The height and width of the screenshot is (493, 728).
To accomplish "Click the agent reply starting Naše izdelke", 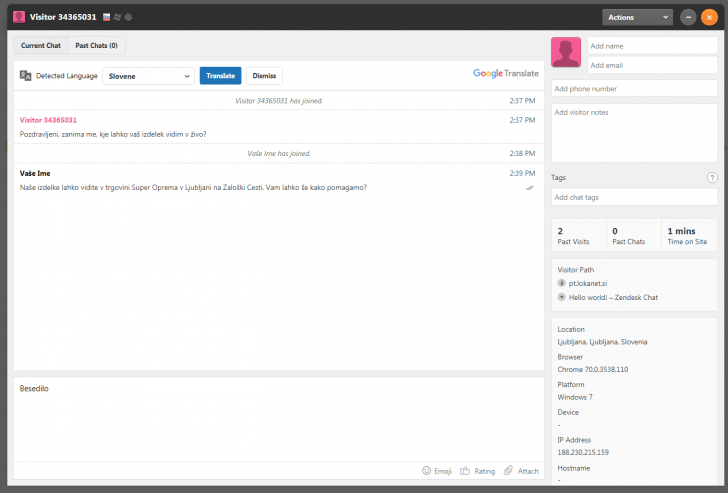I will [193, 188].
